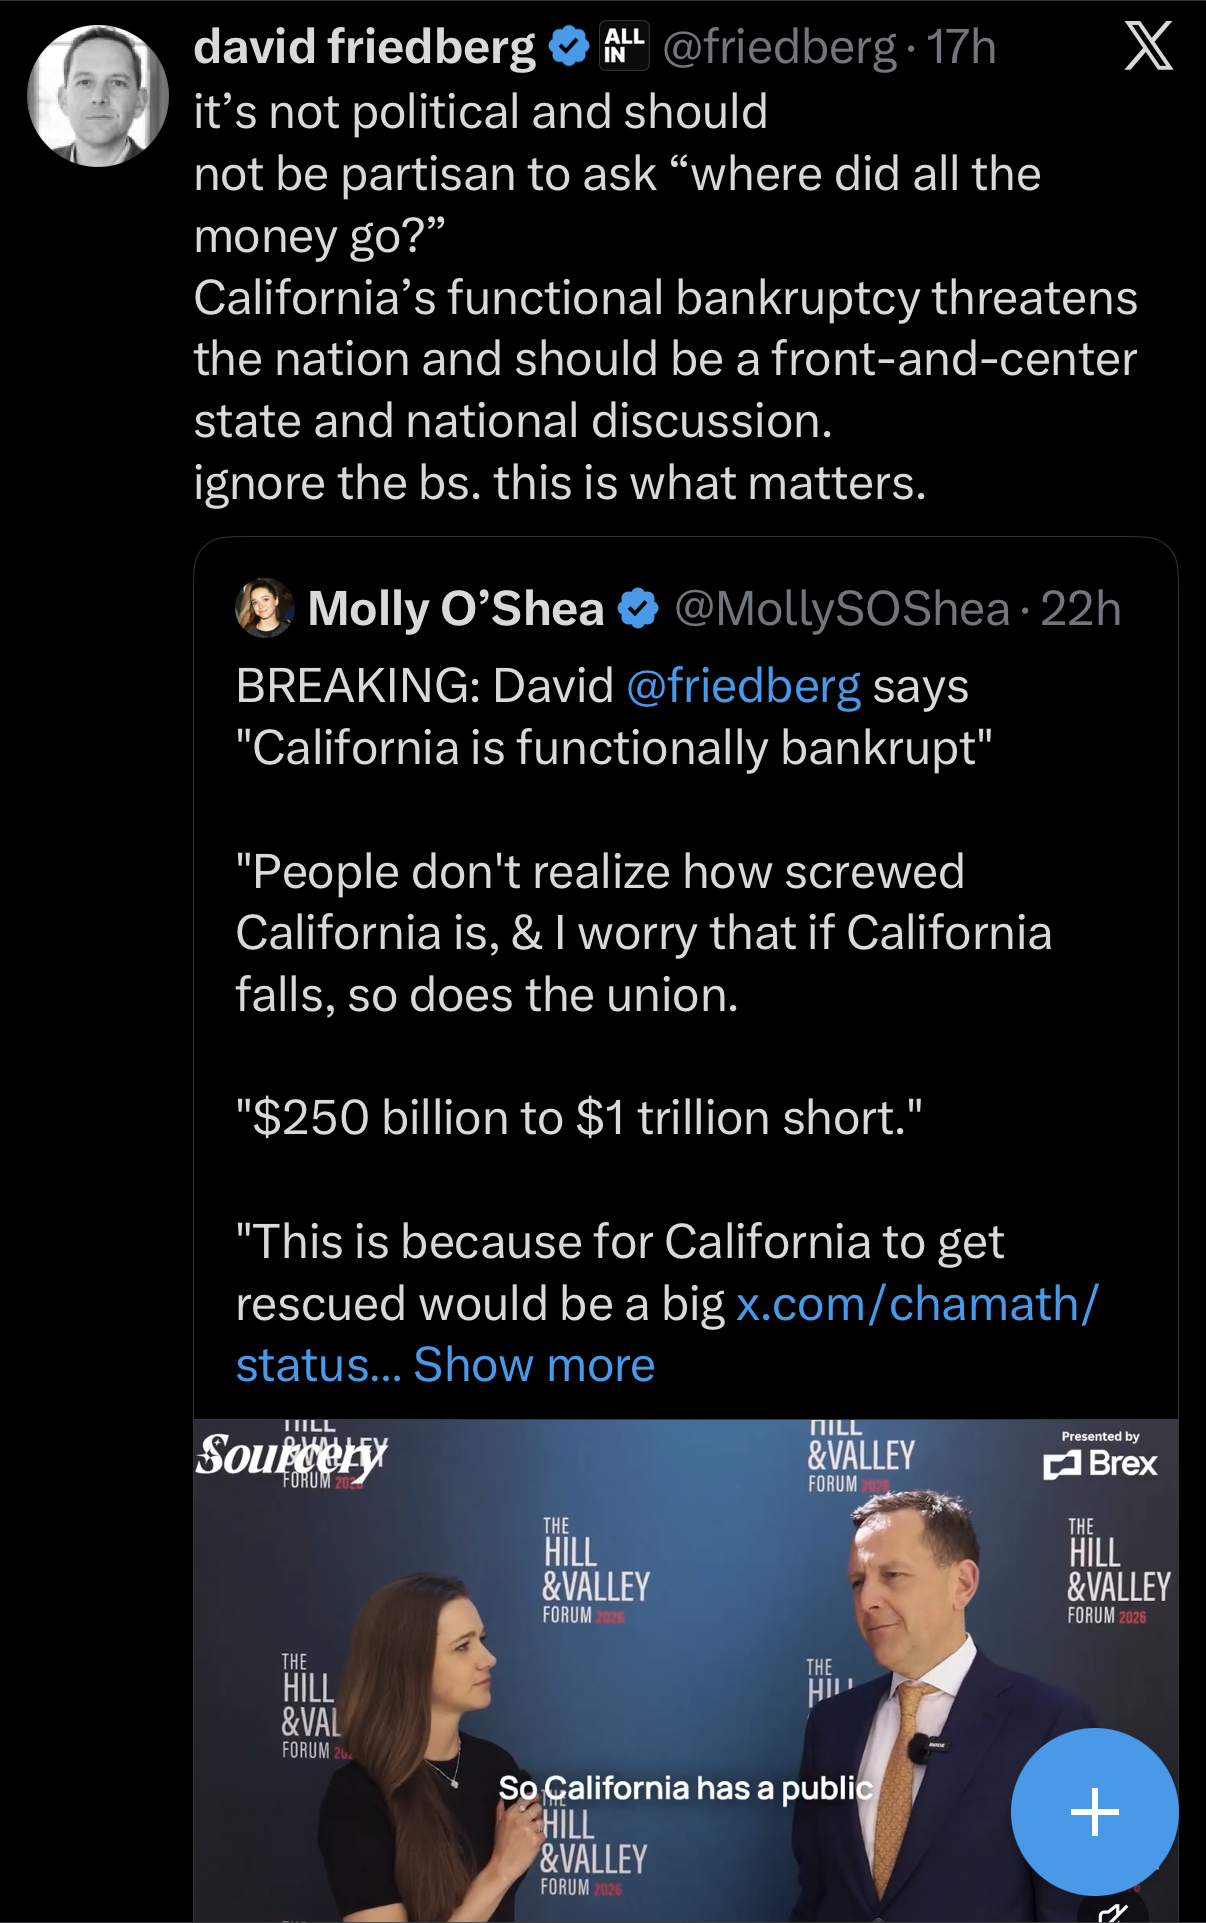Open the david friedberg display name
The height and width of the screenshot is (1923, 1206).
click(x=364, y=47)
